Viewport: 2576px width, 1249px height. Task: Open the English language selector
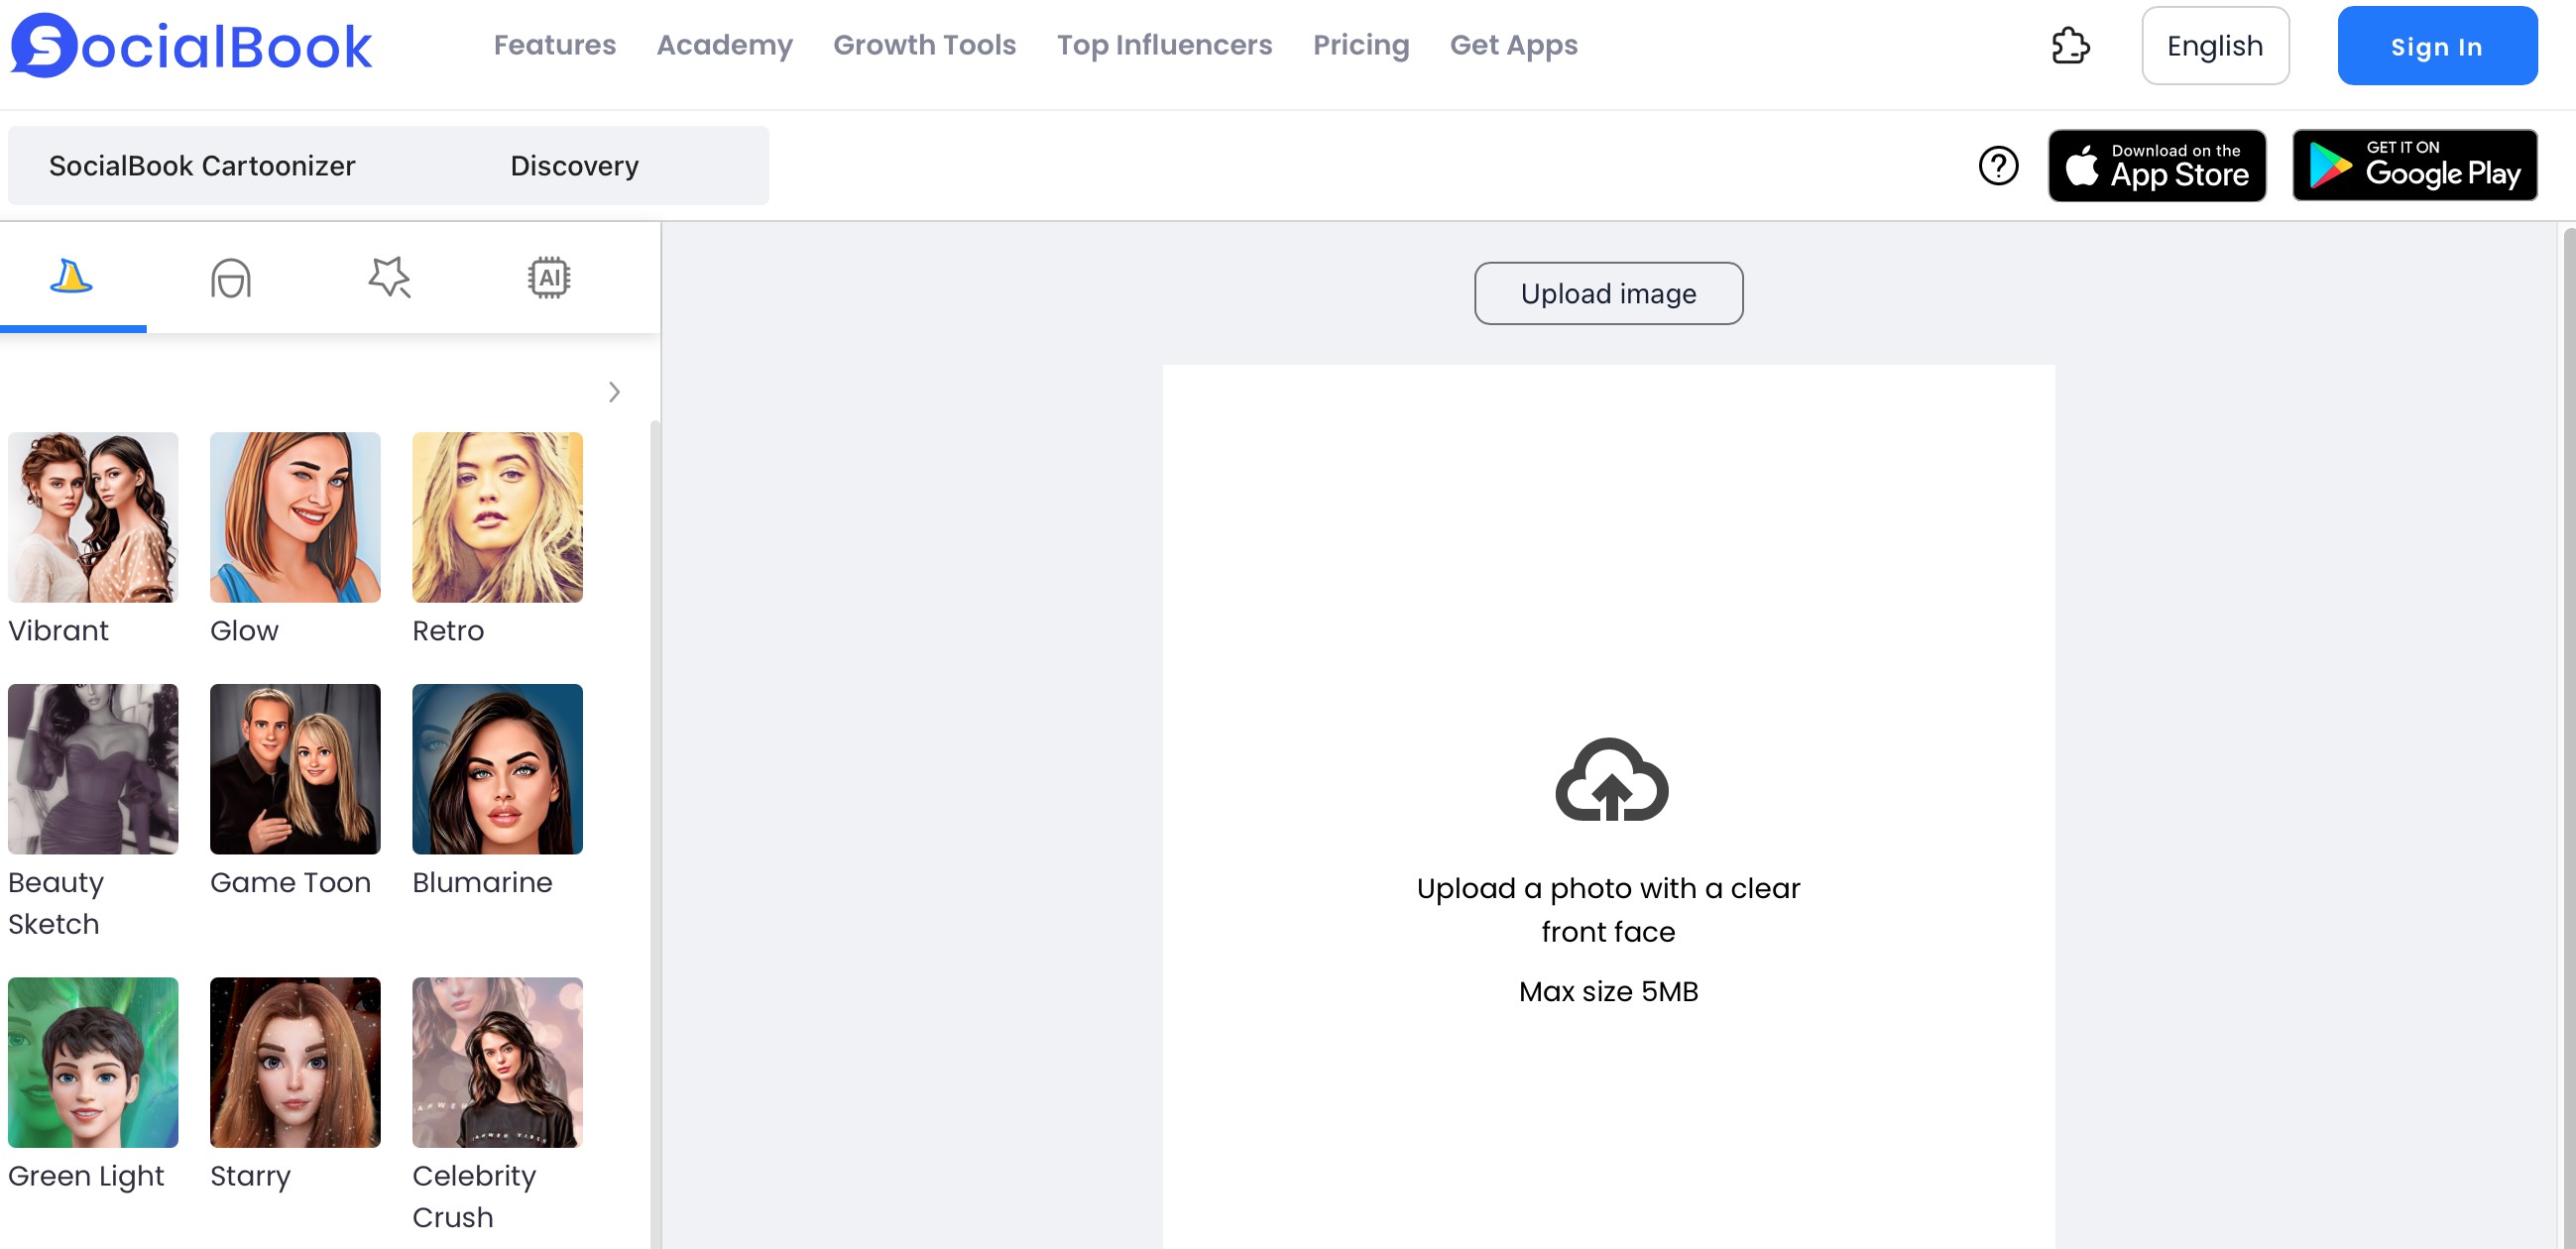[2215, 45]
